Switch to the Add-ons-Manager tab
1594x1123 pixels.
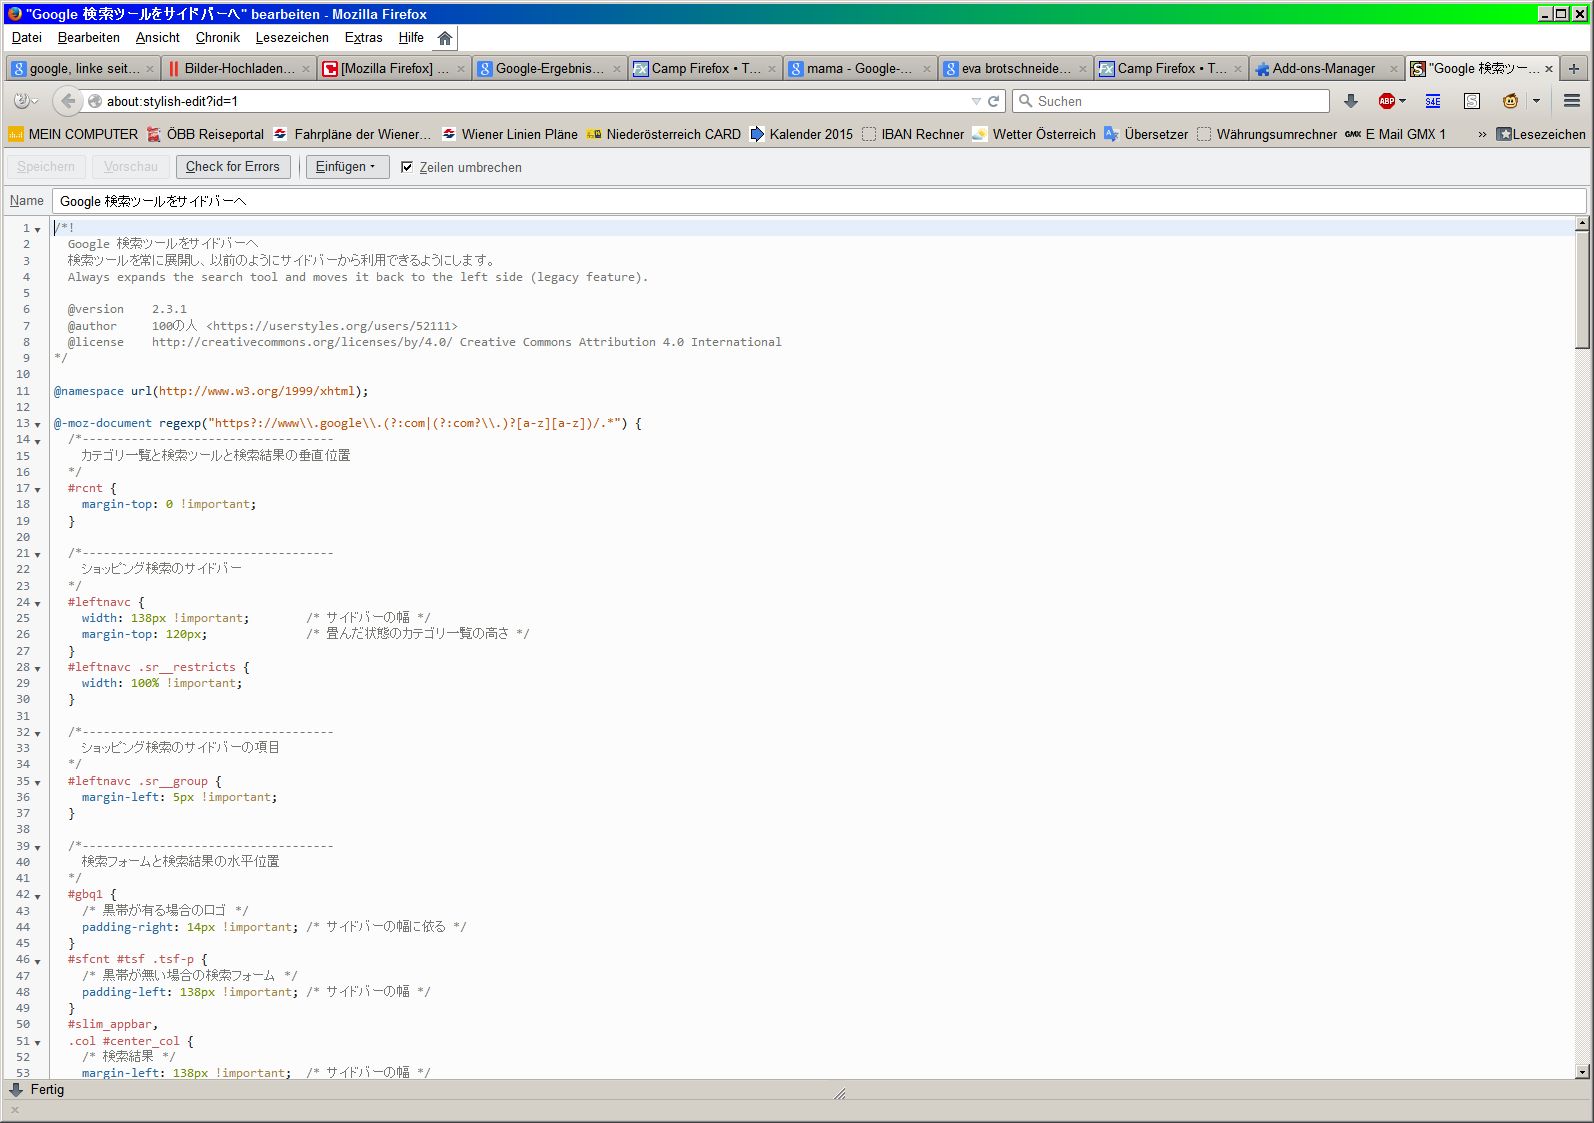click(x=1326, y=69)
